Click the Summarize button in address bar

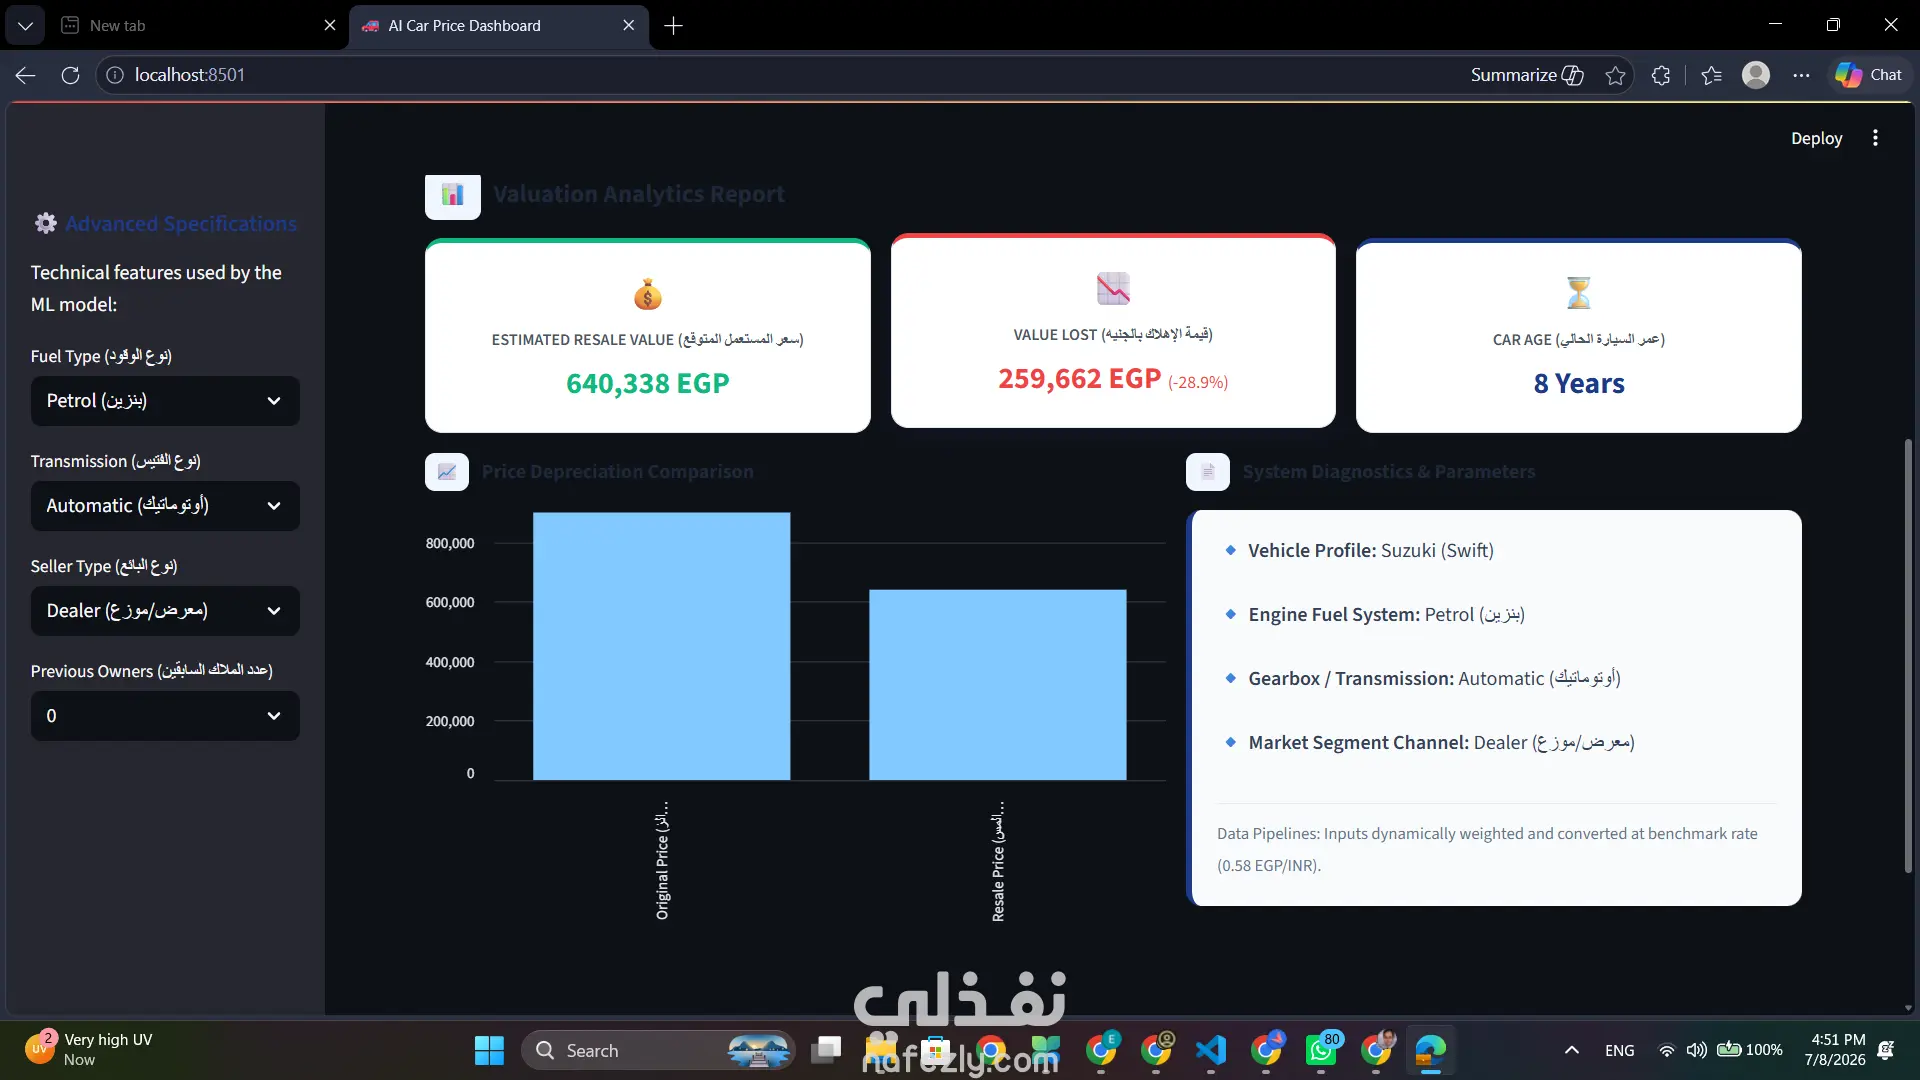tap(1527, 75)
